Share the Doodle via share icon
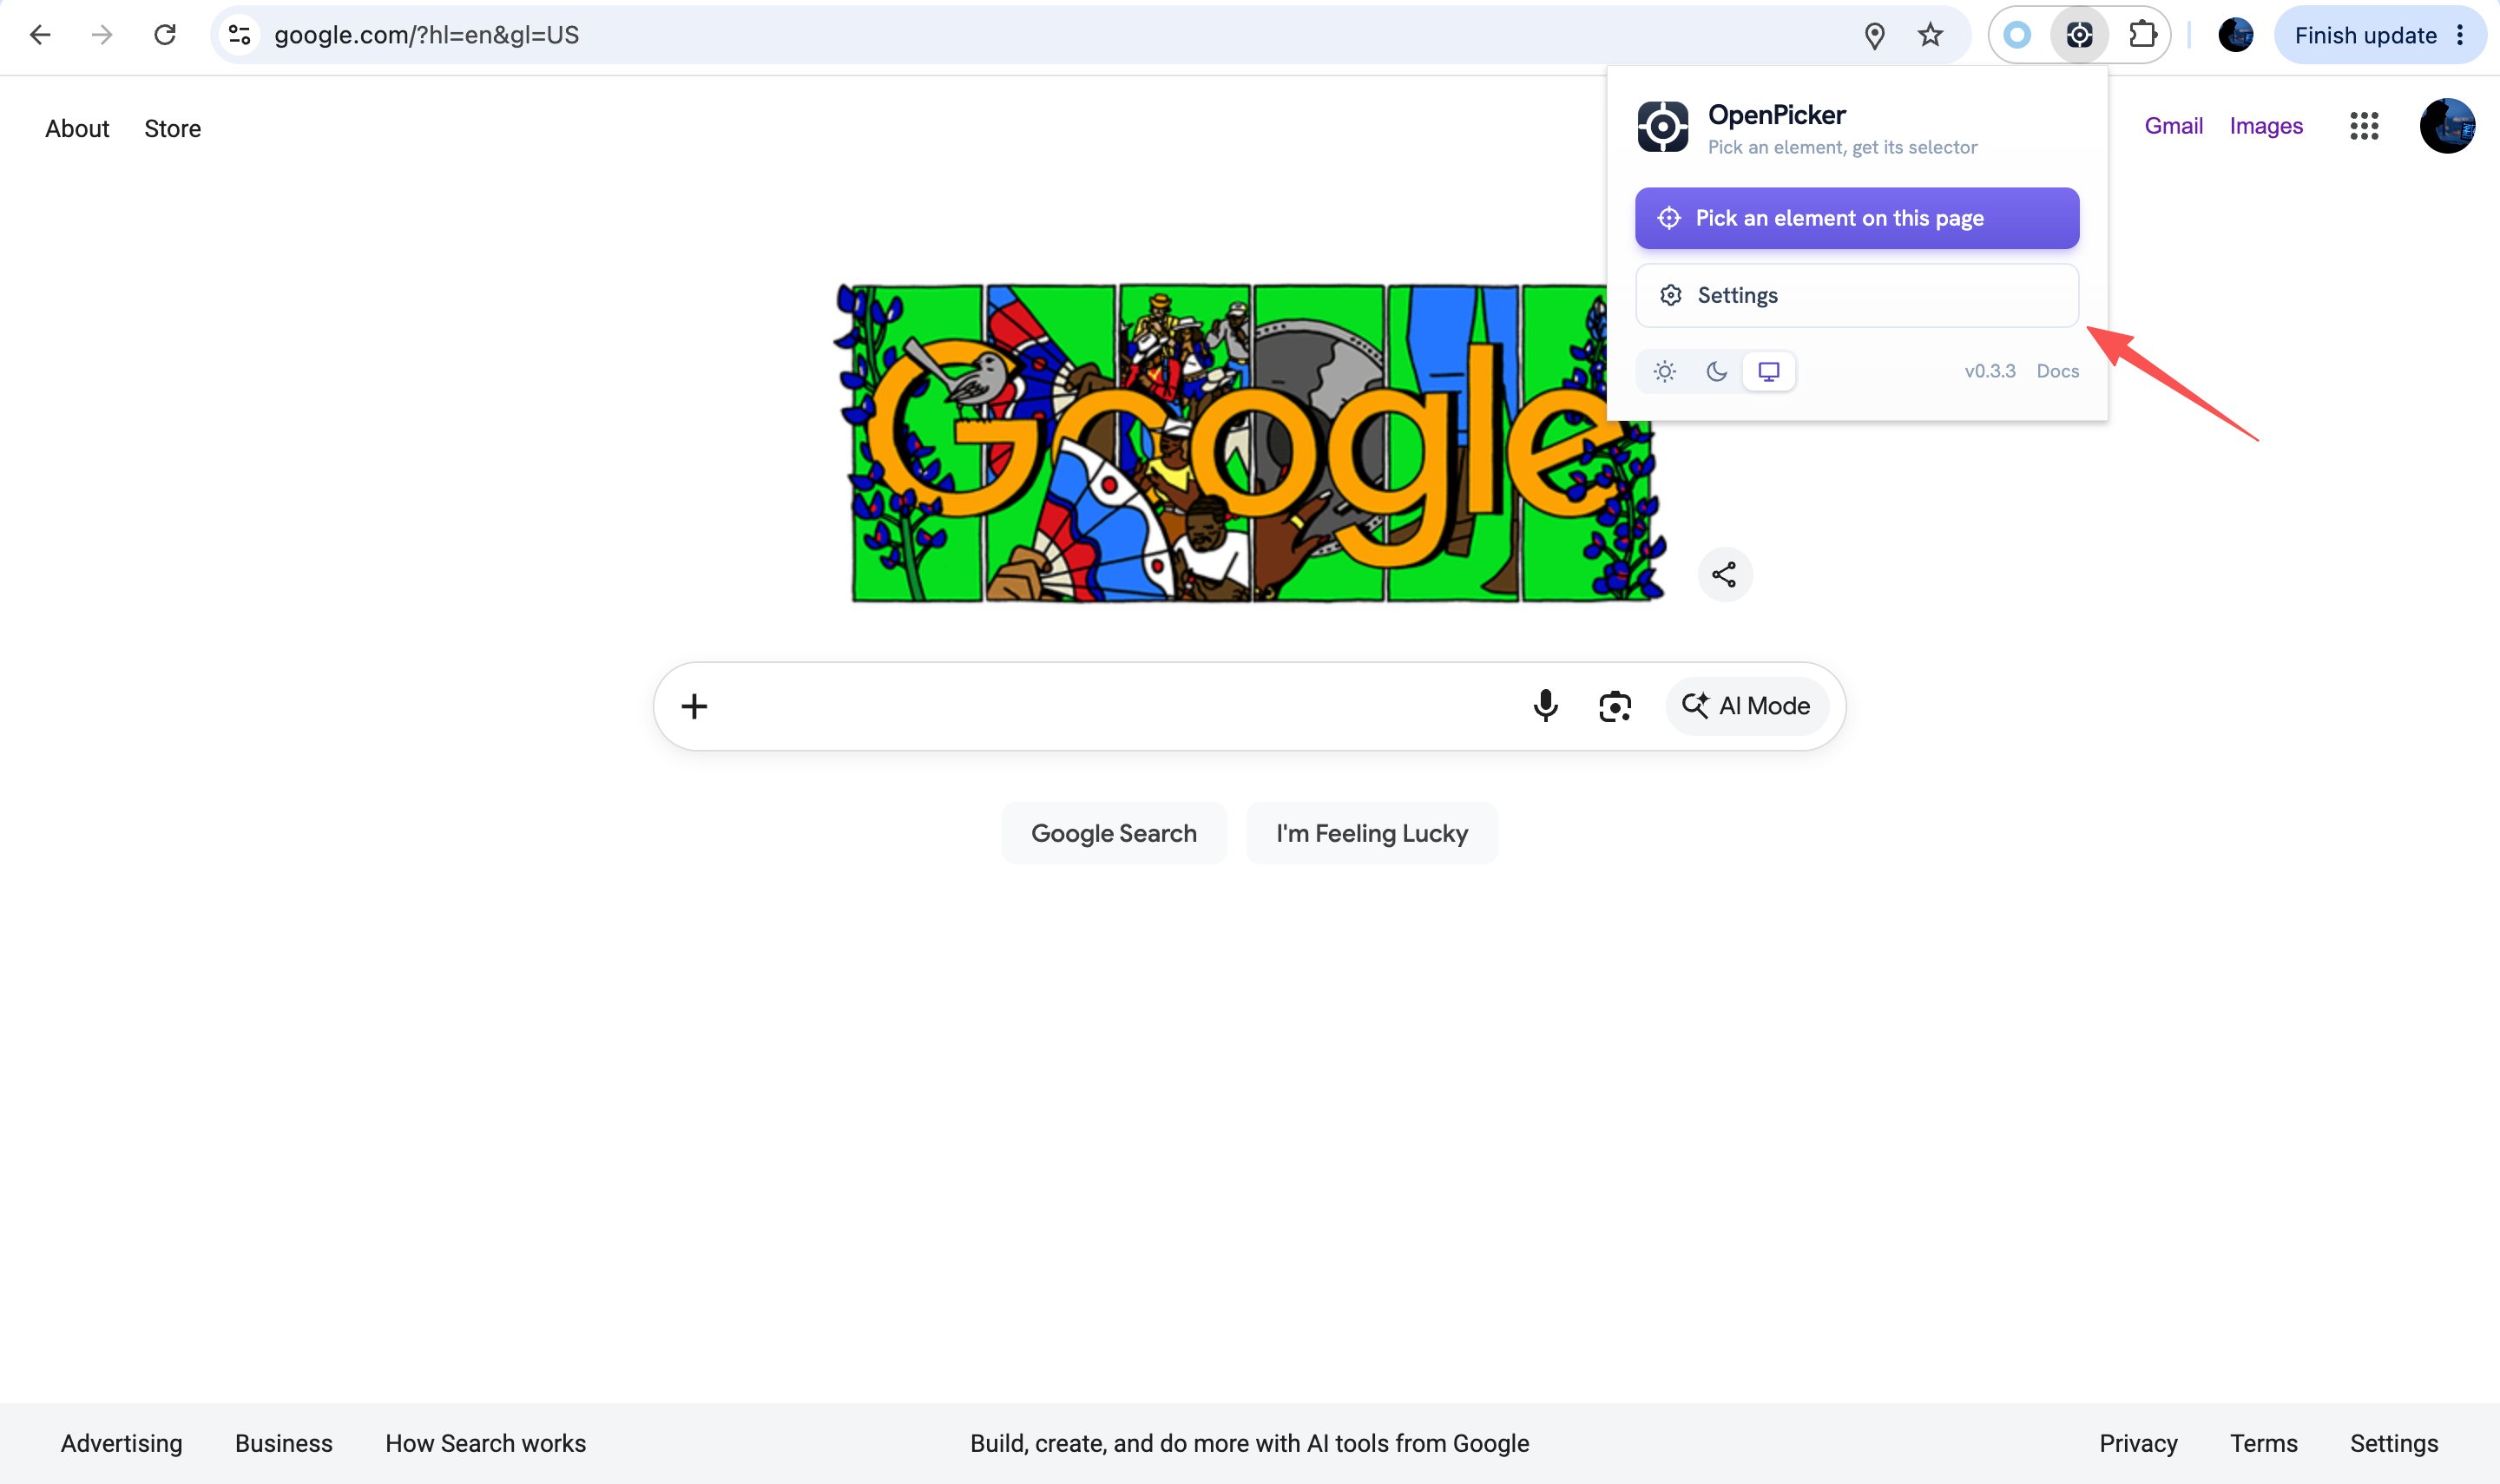The width and height of the screenshot is (2500, 1484). tap(1724, 574)
